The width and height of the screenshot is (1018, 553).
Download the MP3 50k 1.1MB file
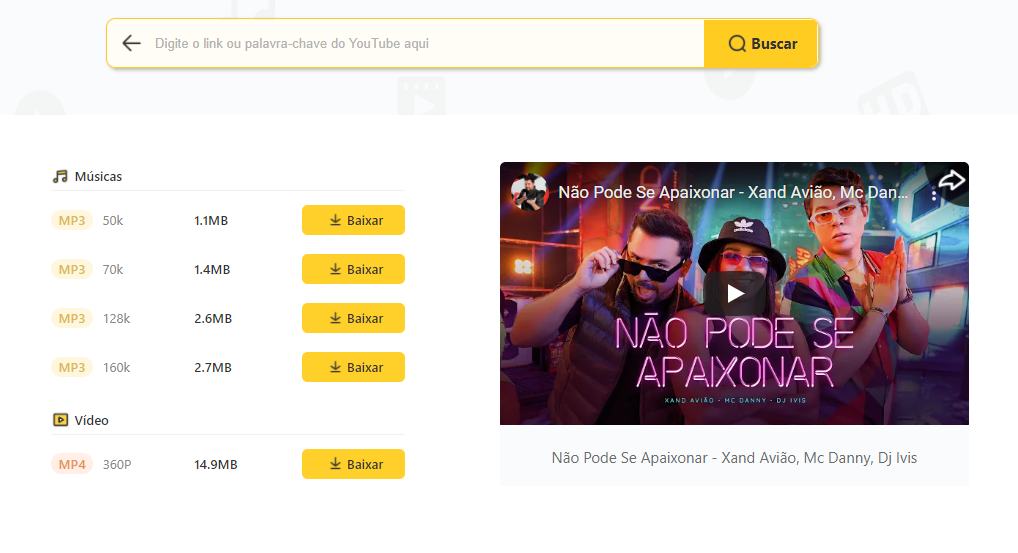click(x=353, y=220)
